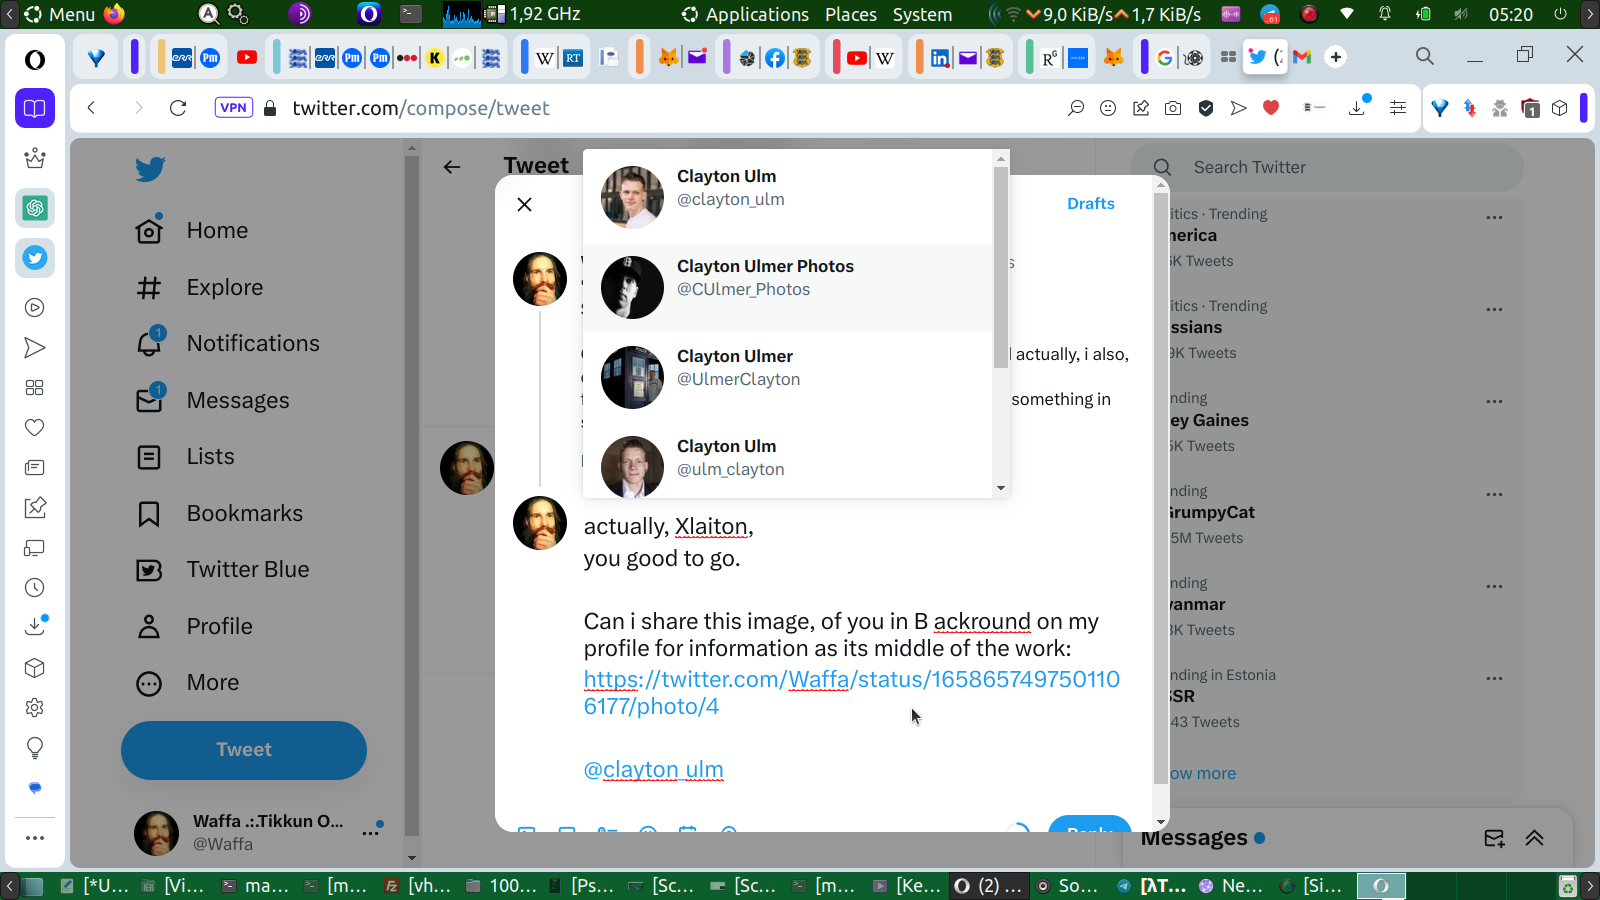Viewport: 1600px width, 900px height.
Task: Take a snapshot with camera icon
Action: 1173,108
